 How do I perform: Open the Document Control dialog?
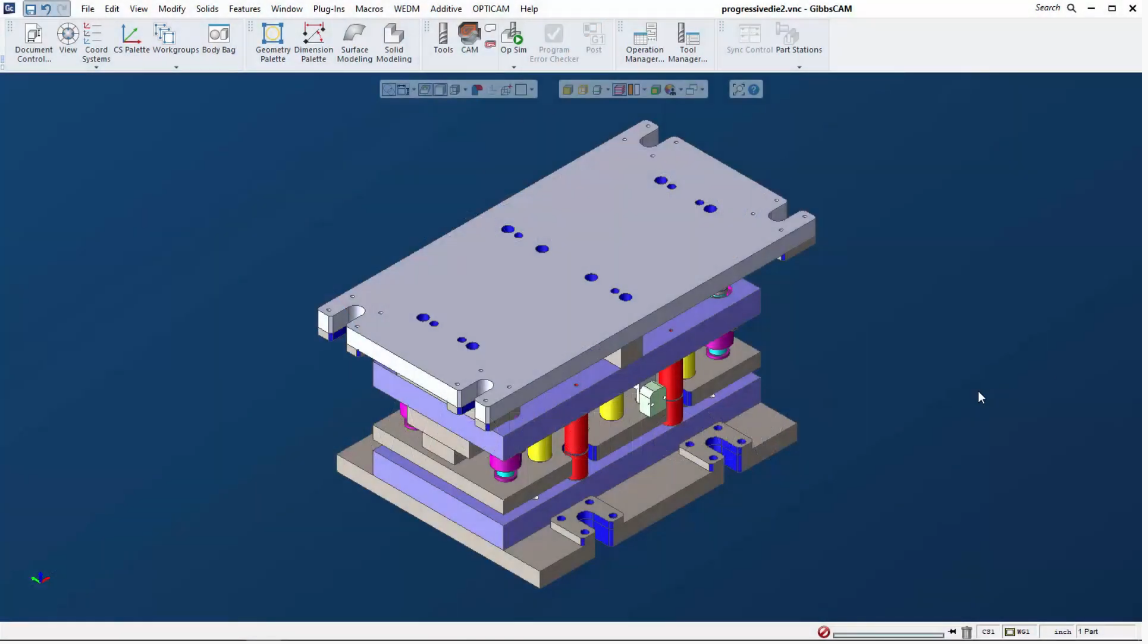point(34,42)
